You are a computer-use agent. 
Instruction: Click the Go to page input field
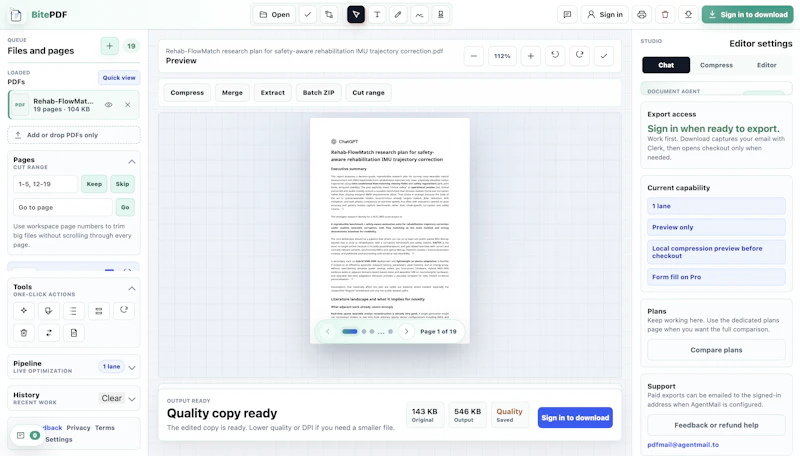63,208
